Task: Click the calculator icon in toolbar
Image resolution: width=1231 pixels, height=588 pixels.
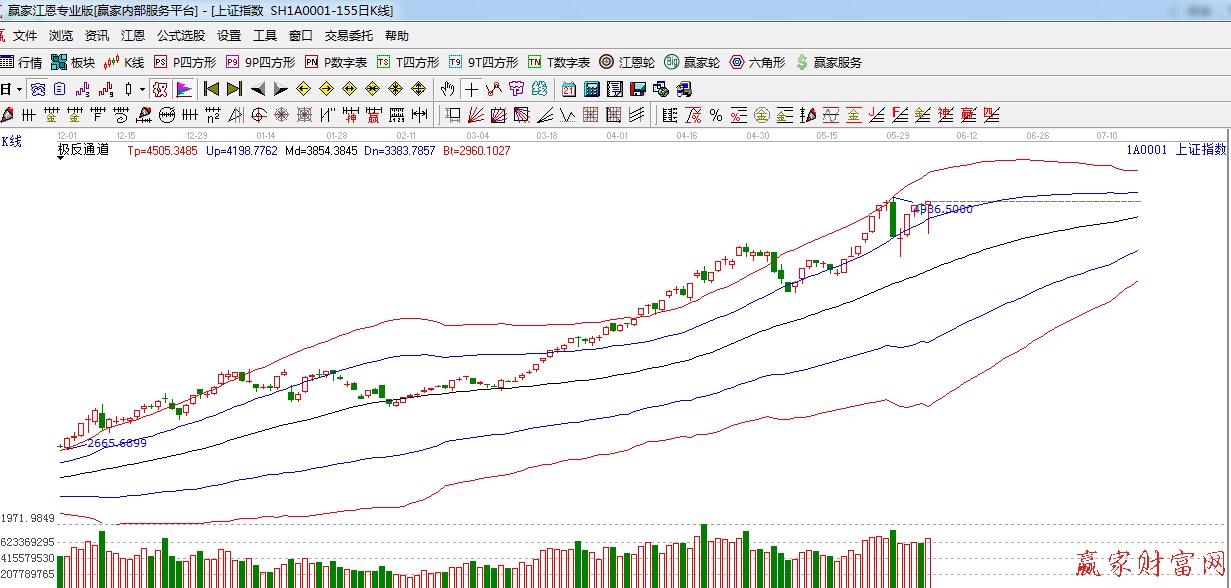Action: click(x=591, y=89)
